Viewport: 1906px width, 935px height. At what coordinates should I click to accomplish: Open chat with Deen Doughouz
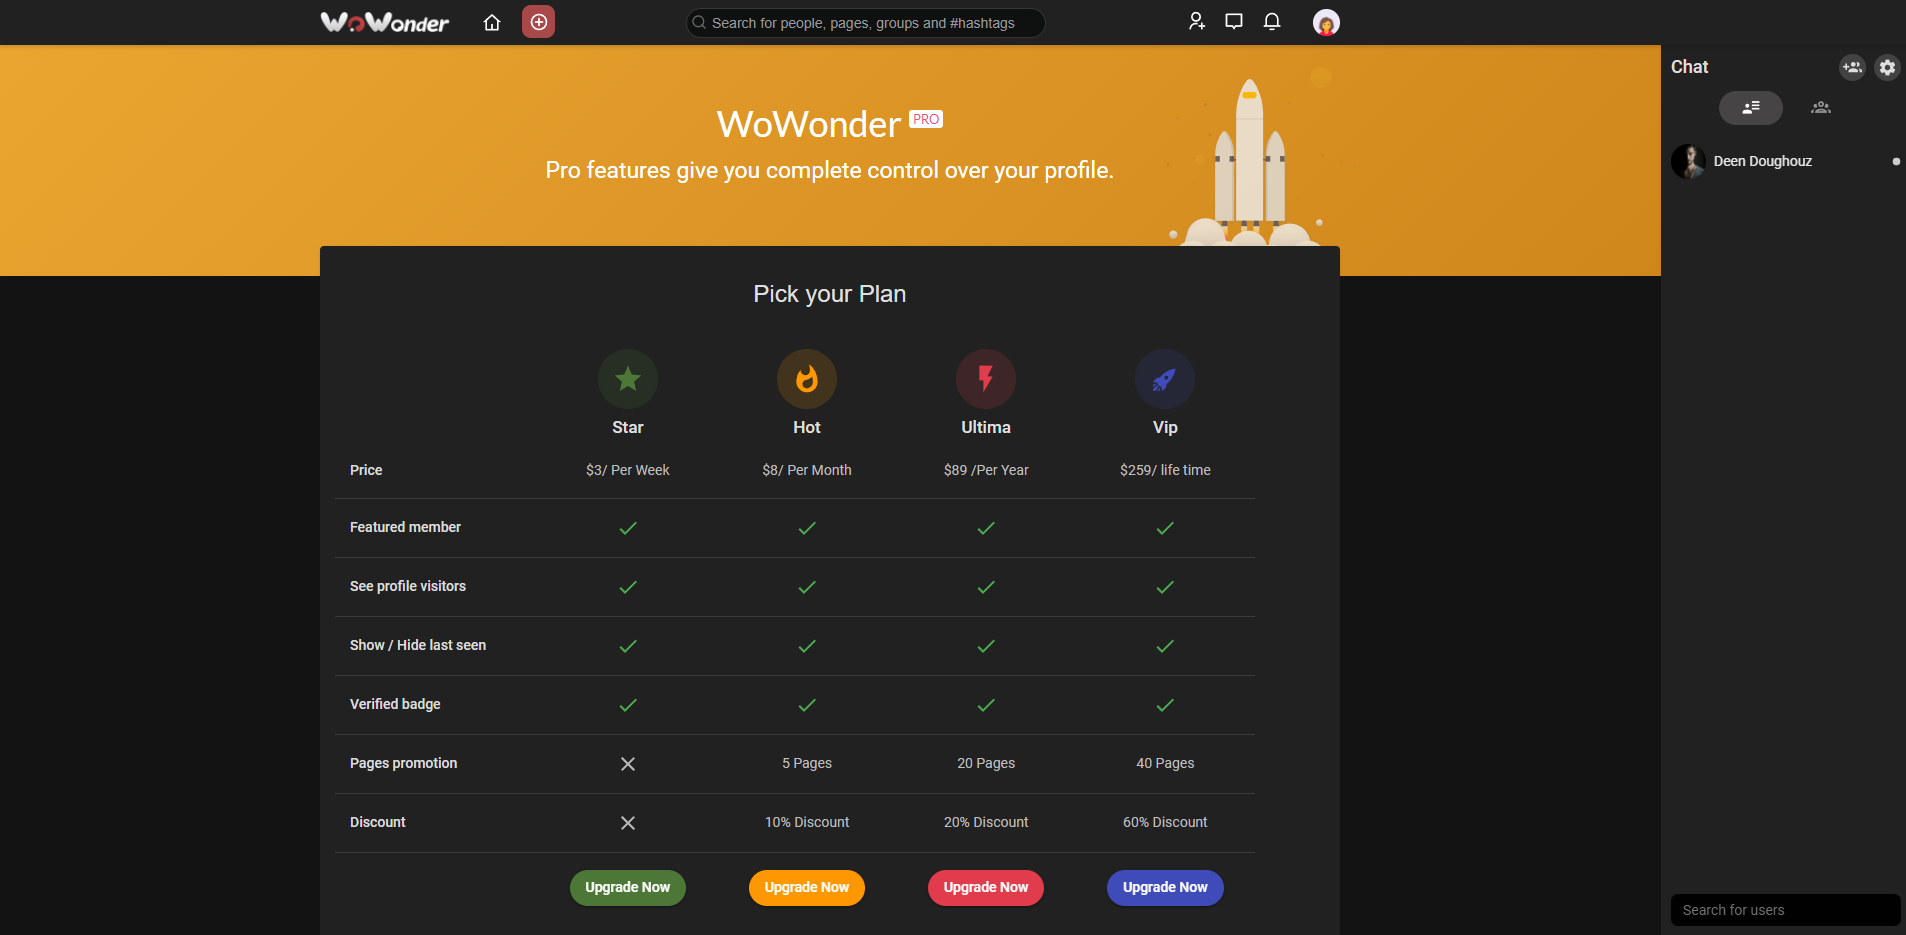click(x=1762, y=161)
